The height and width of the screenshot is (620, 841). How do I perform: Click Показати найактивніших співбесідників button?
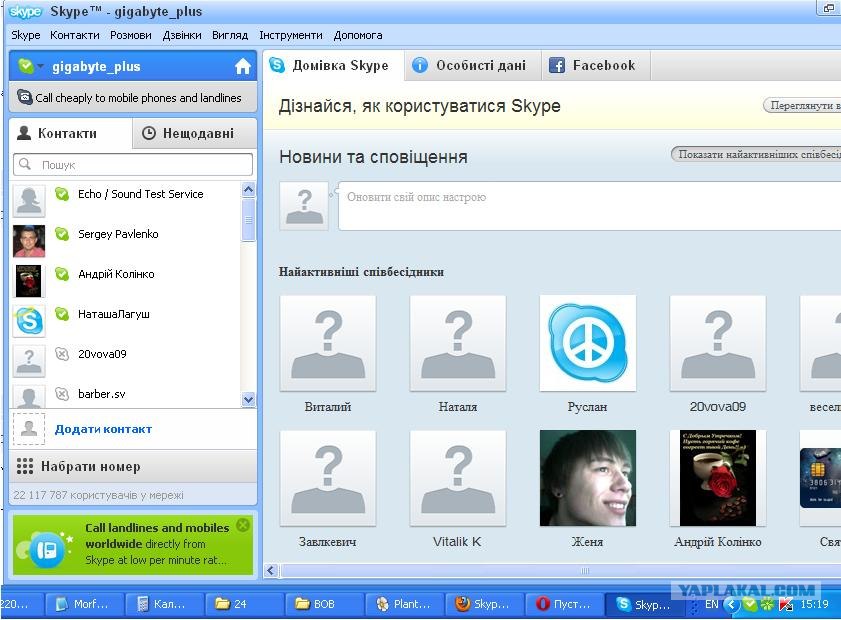[x=756, y=154]
